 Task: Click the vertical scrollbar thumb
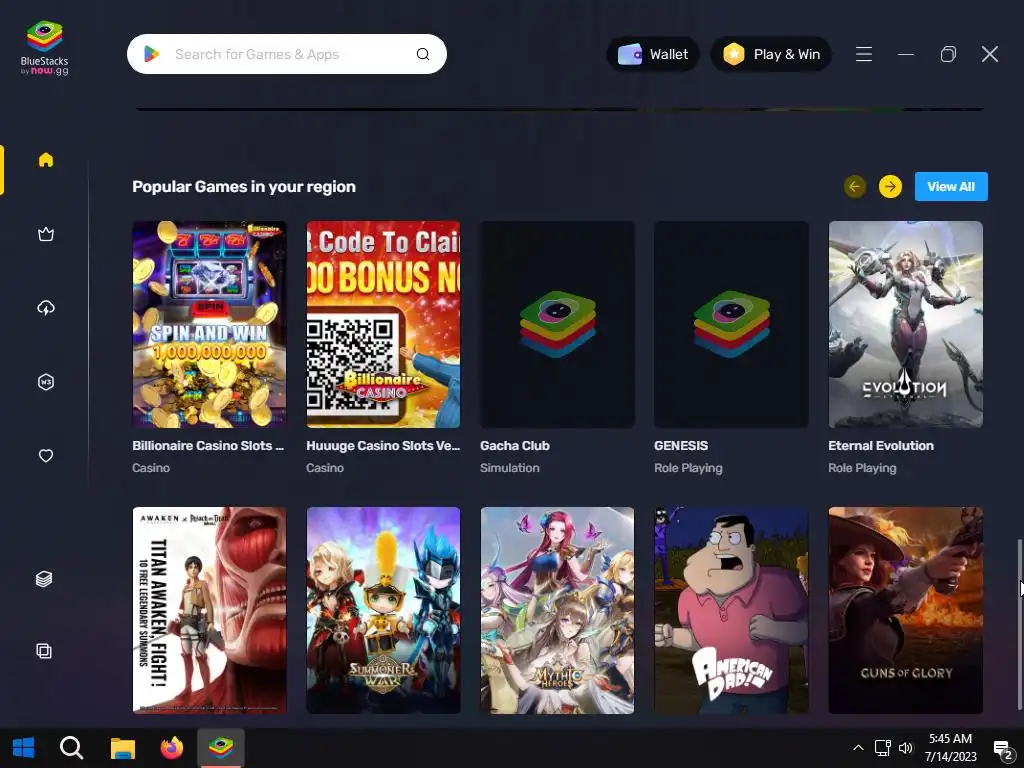tap(1019, 624)
